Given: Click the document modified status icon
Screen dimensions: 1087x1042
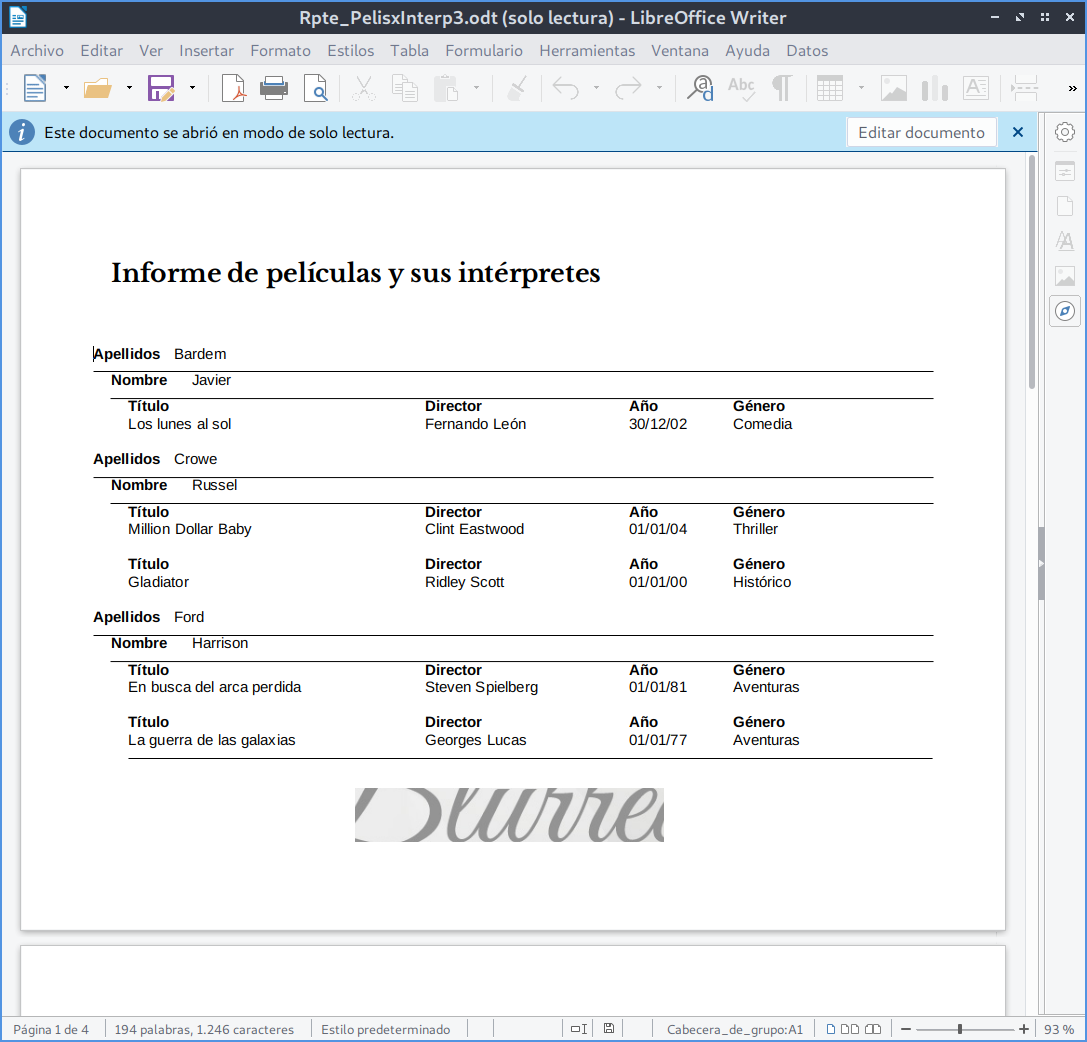Looking at the screenshot, I should 609,1029.
